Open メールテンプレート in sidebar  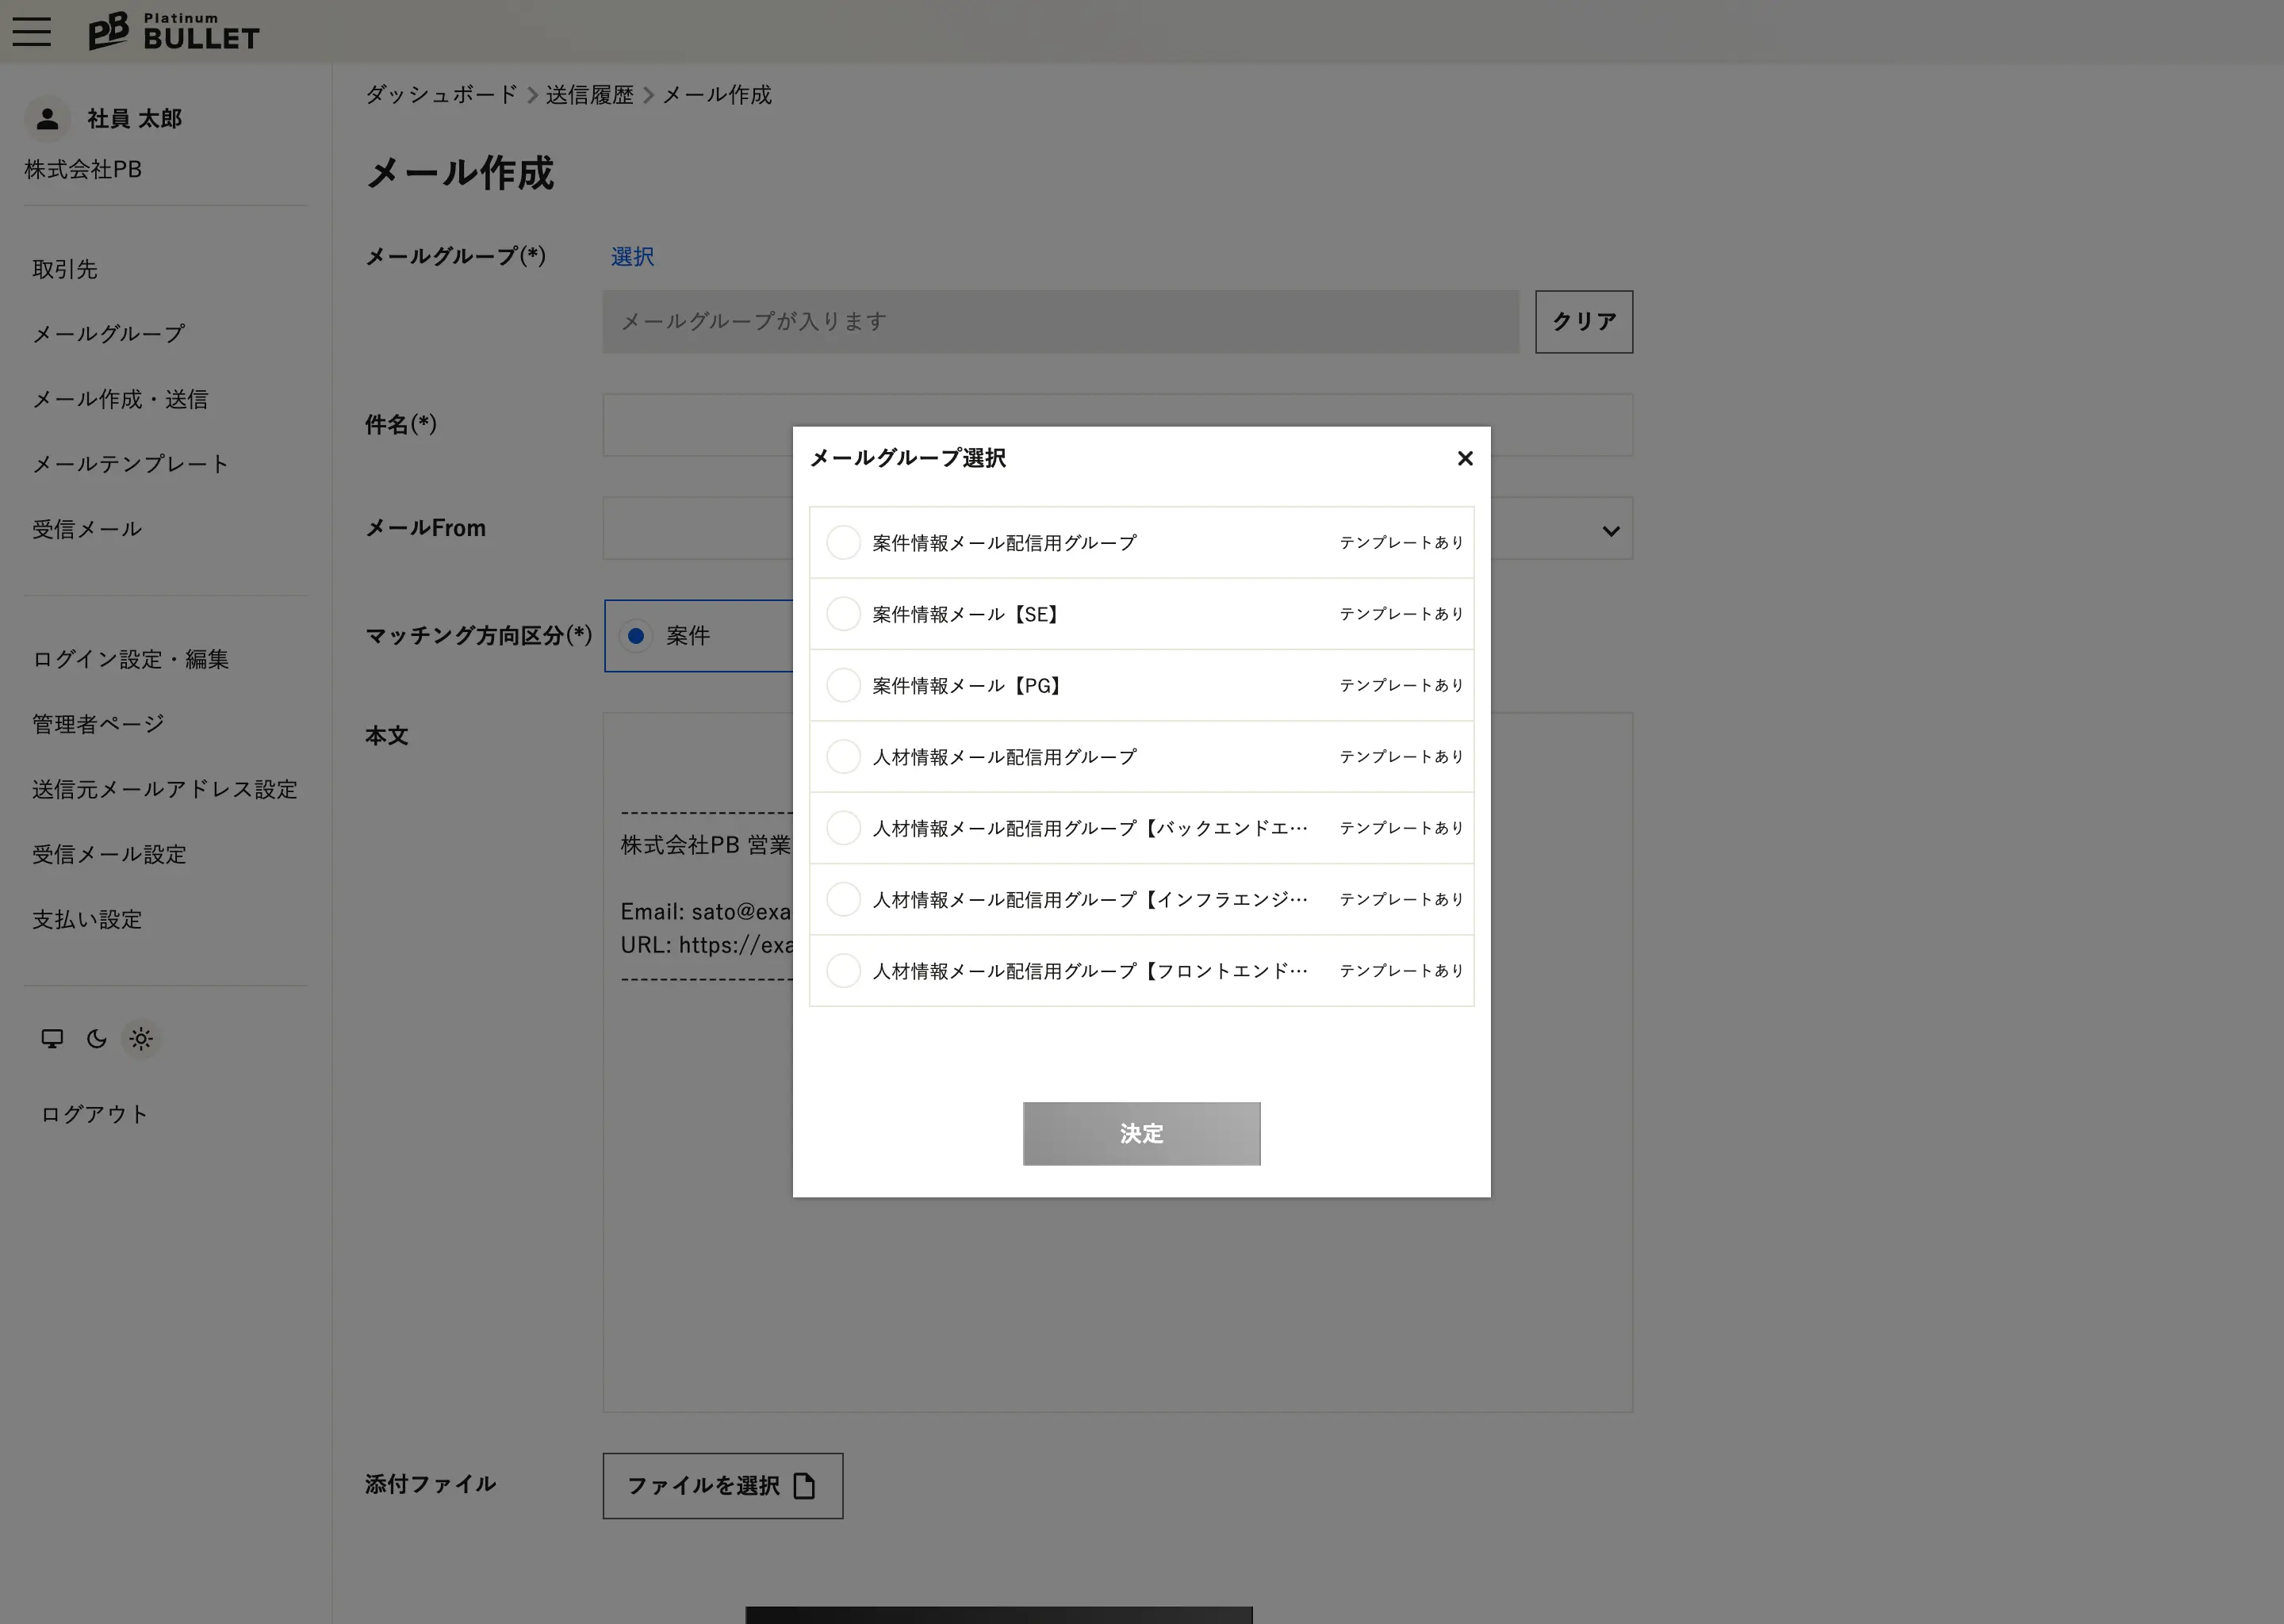[130, 464]
